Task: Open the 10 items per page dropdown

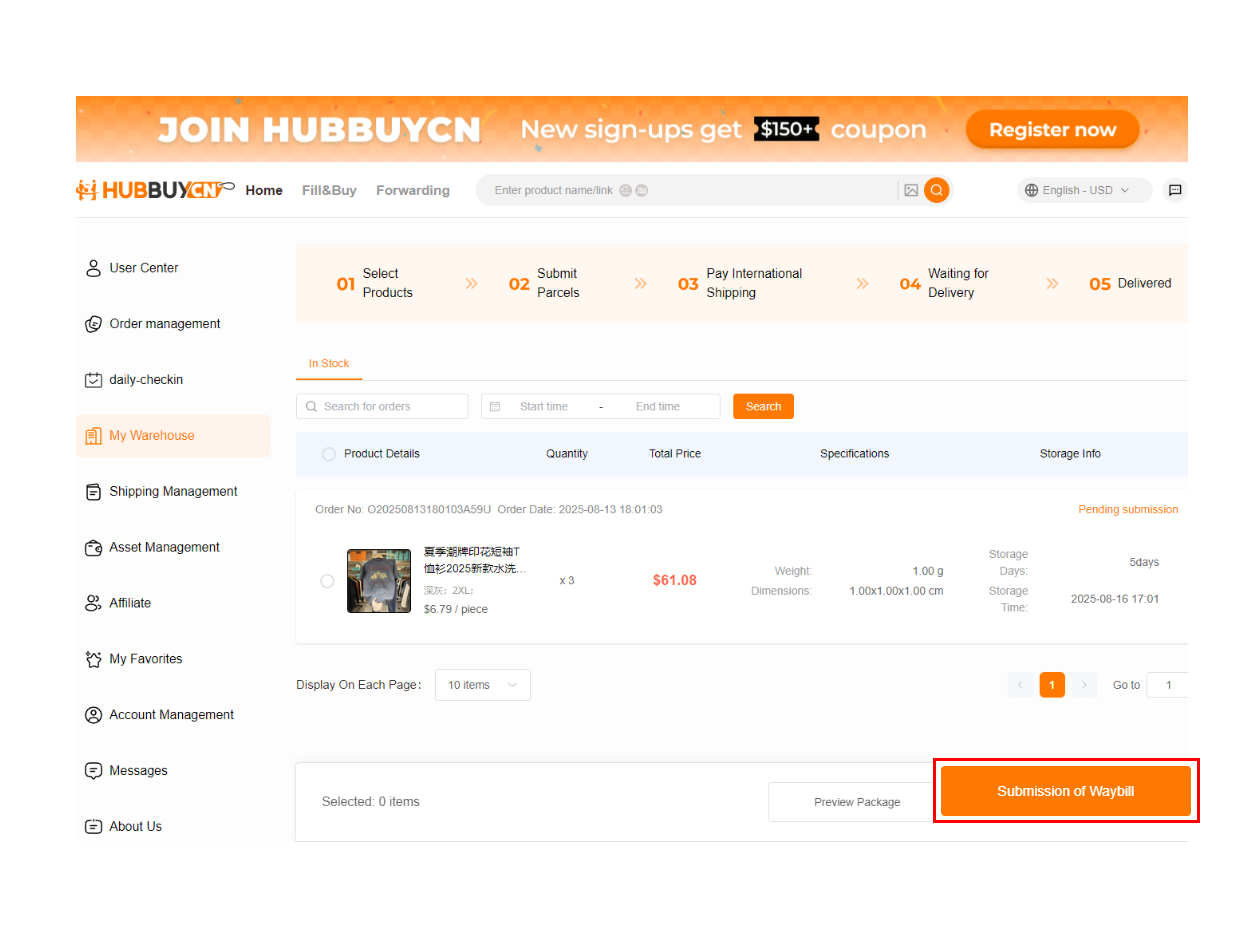Action: 482,685
